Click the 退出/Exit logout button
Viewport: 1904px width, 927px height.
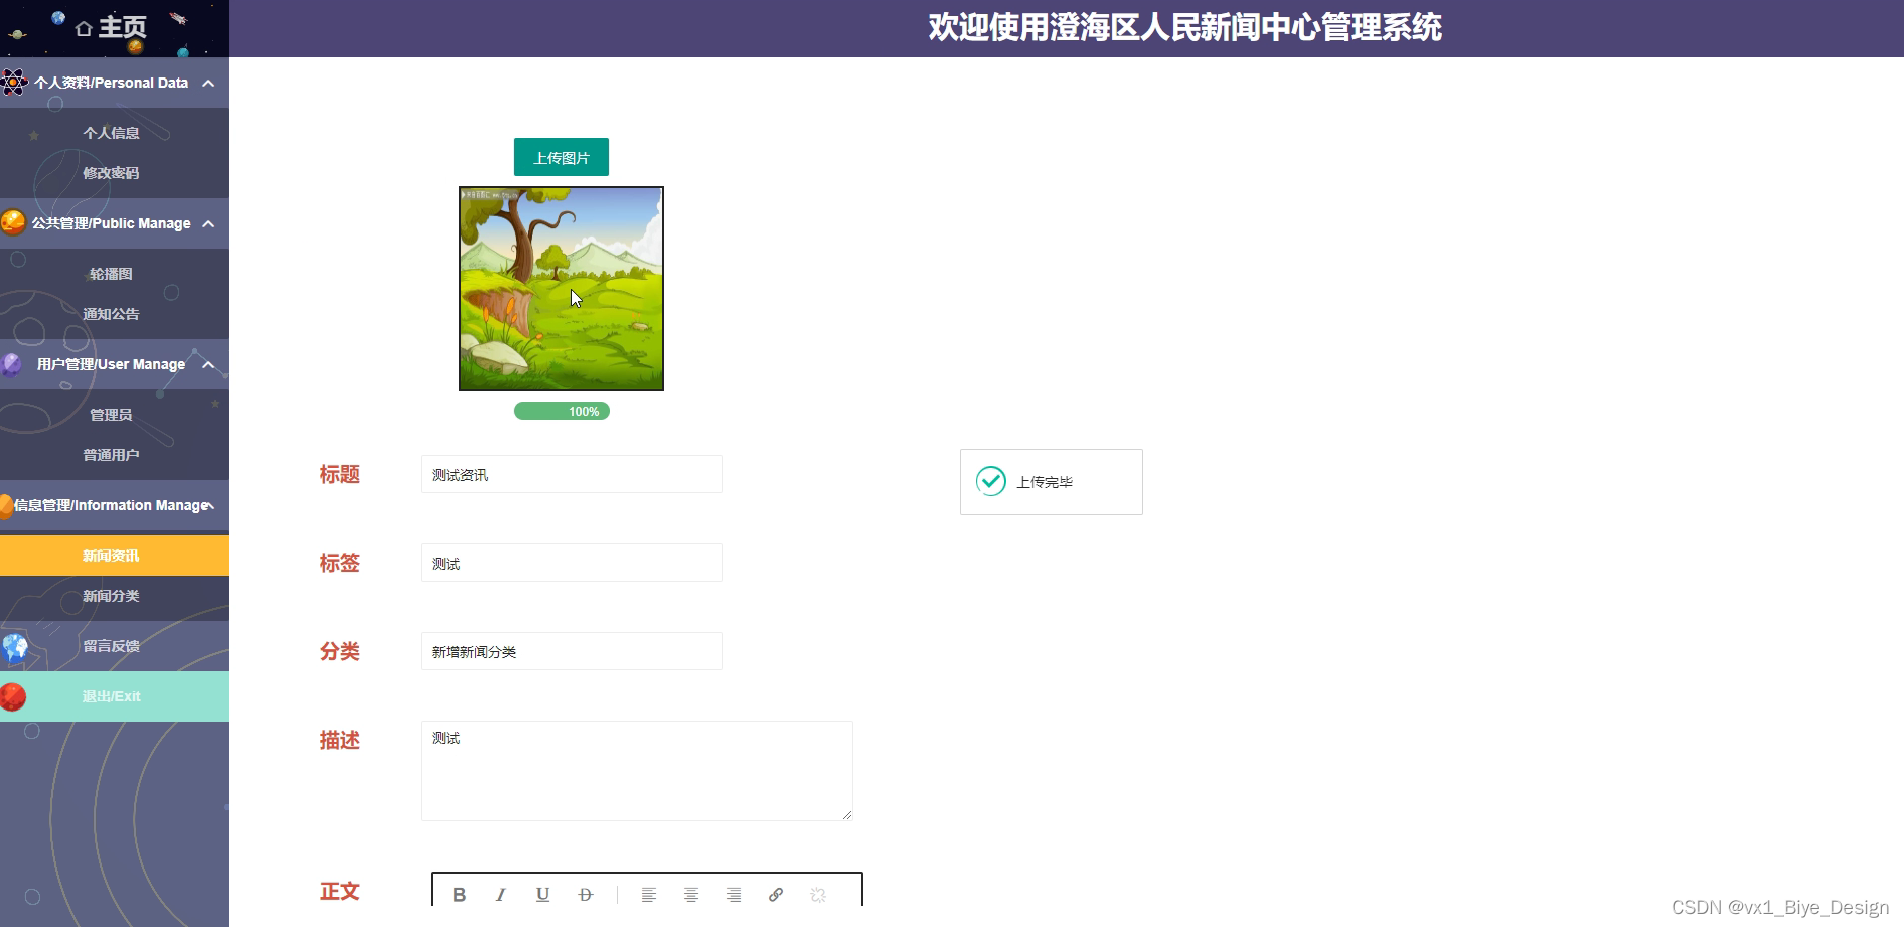(114, 696)
